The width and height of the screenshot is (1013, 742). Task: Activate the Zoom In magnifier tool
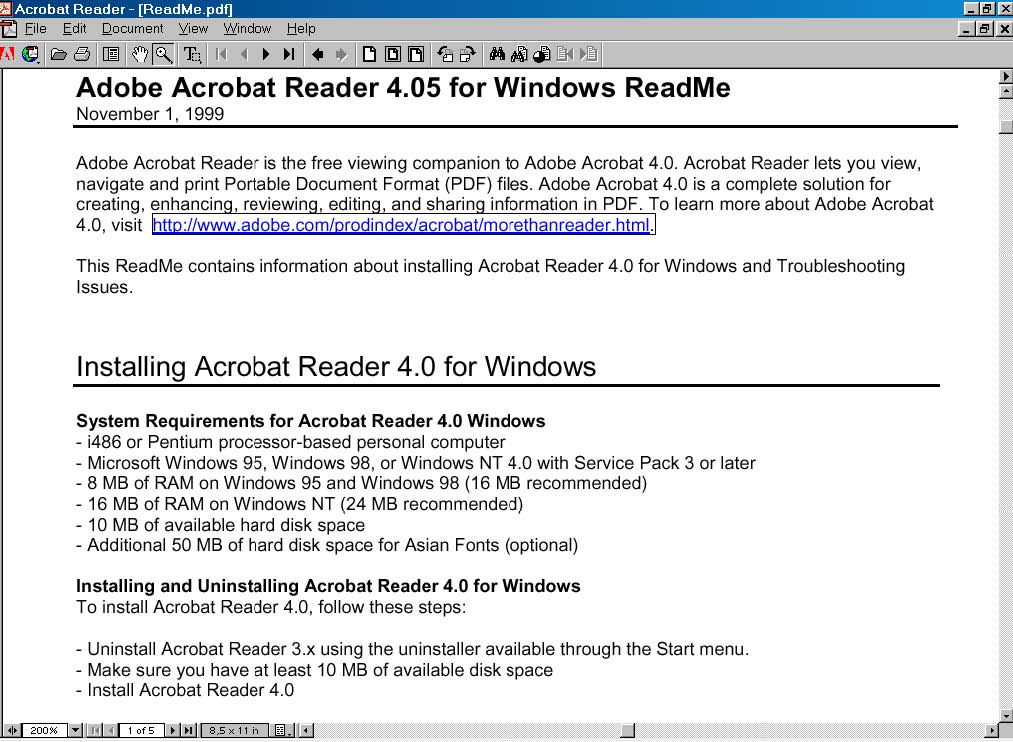click(x=162, y=54)
